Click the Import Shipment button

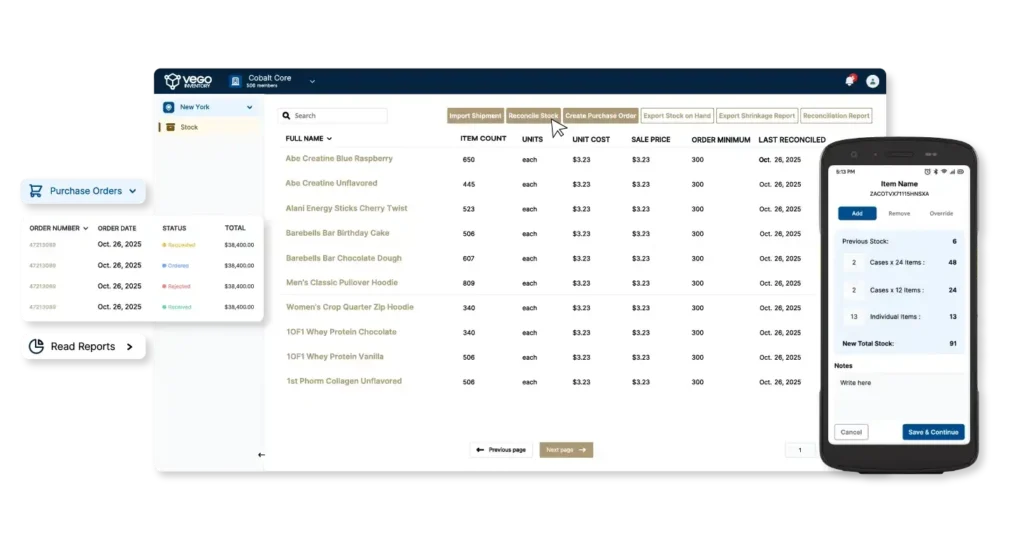(475, 116)
